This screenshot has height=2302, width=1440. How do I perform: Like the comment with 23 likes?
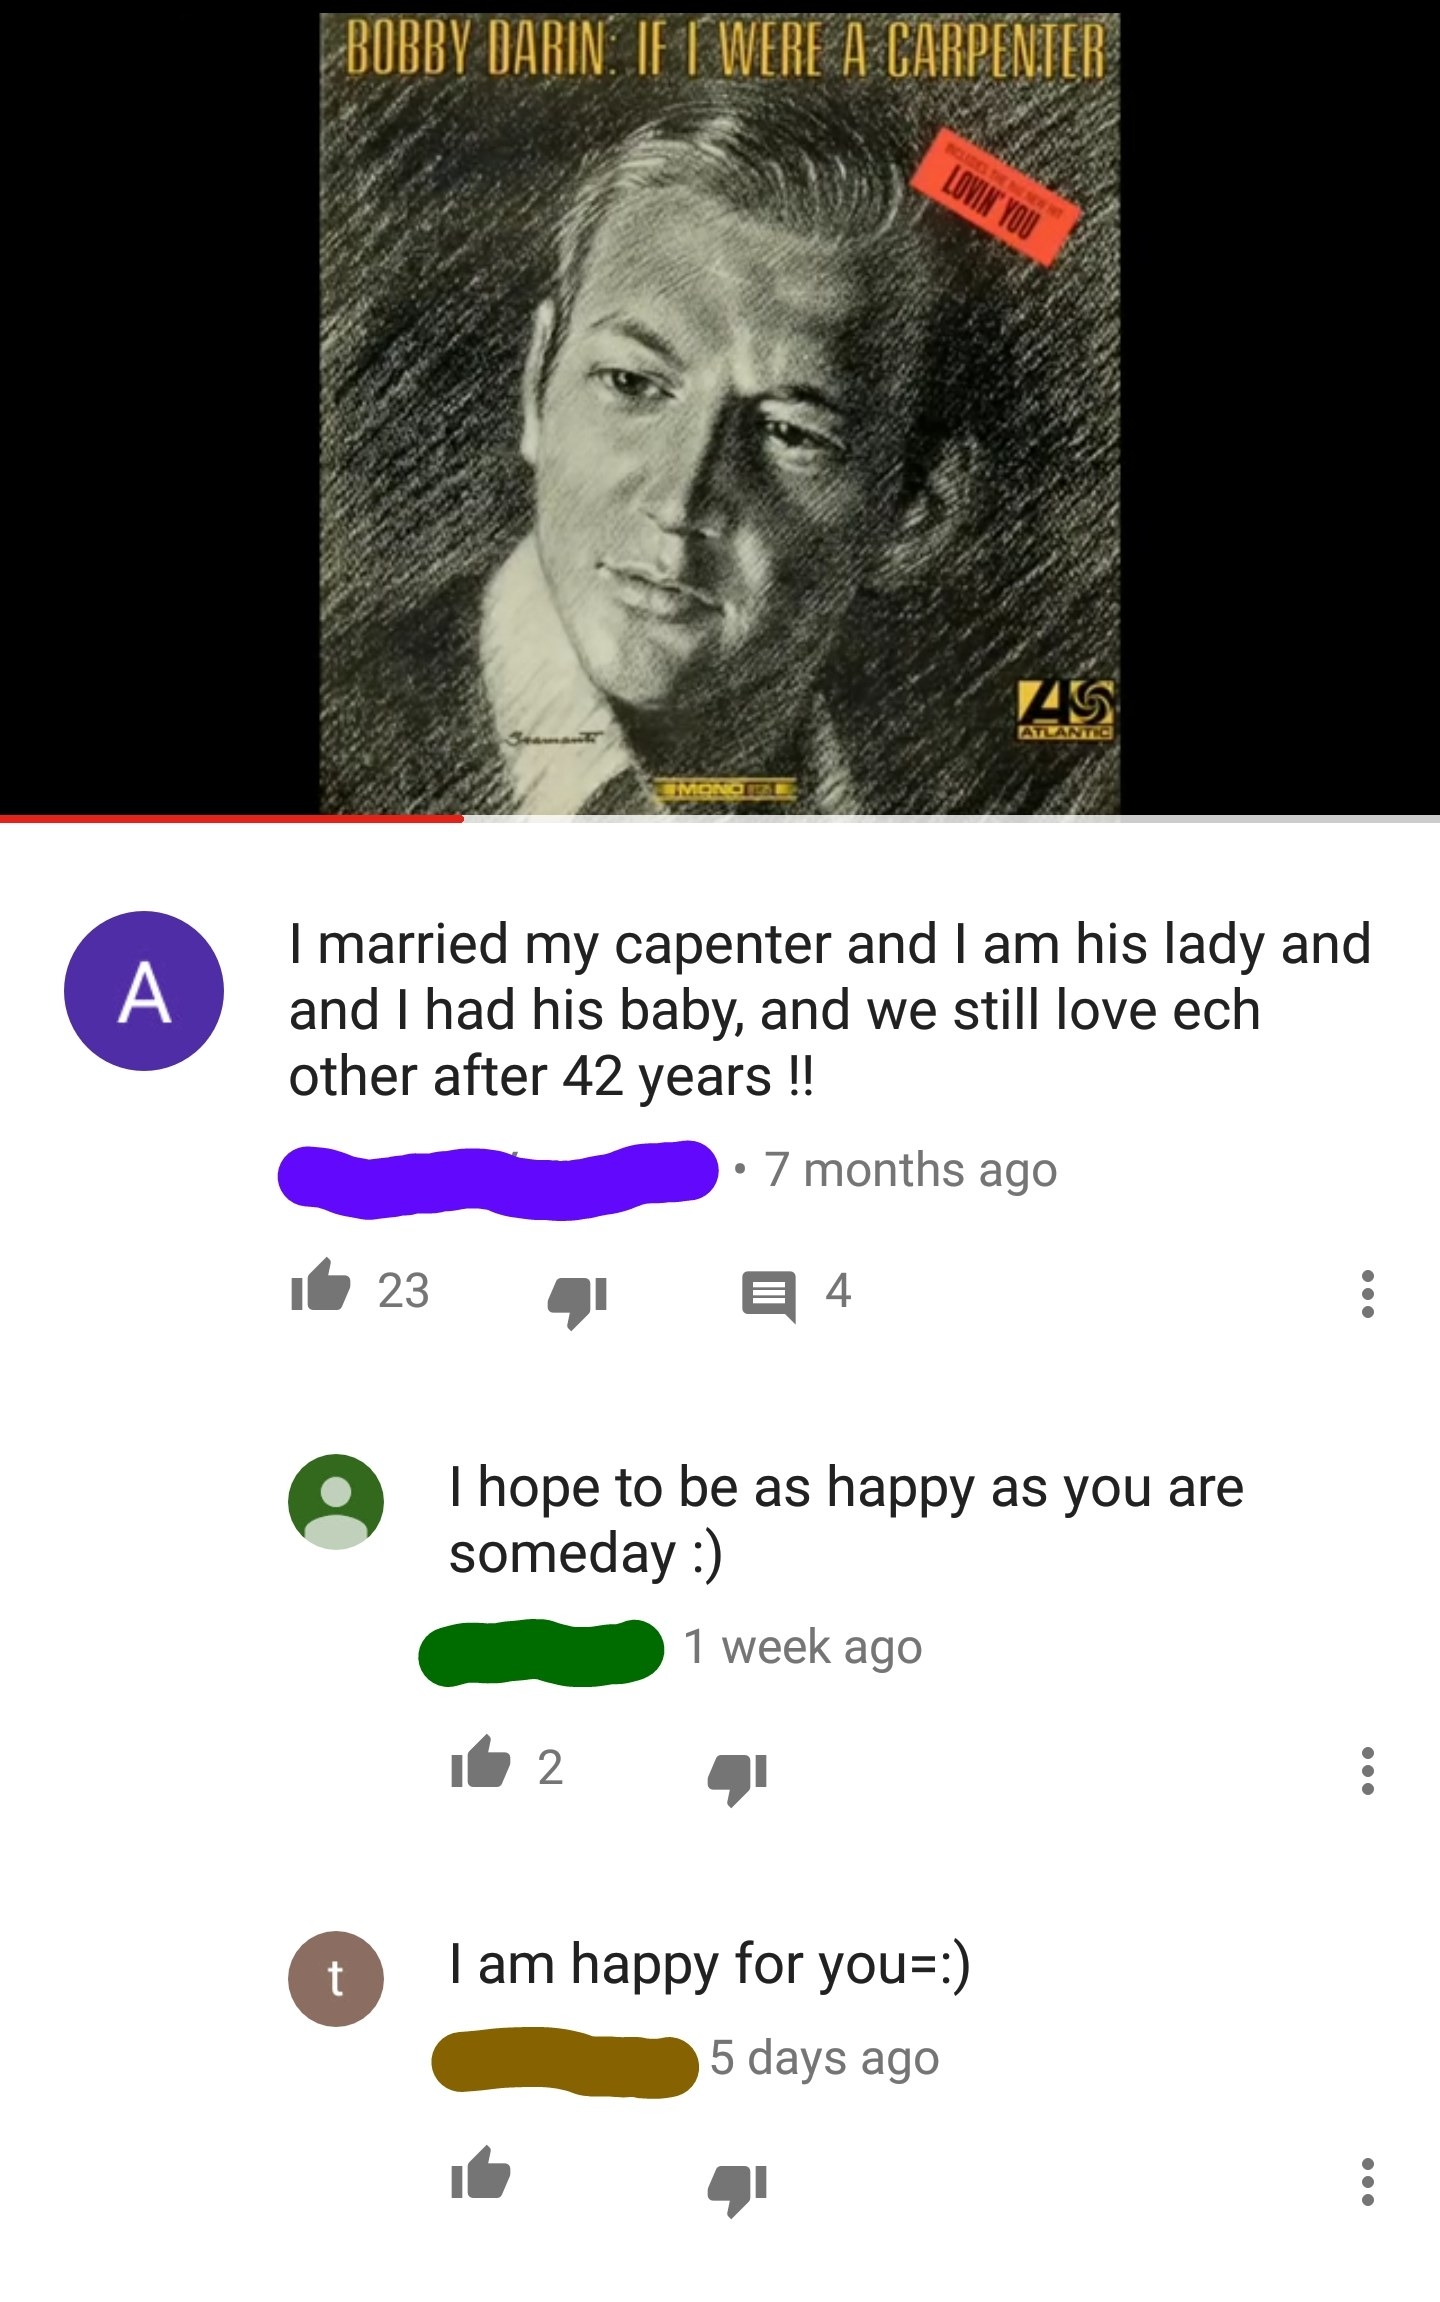click(x=320, y=1287)
